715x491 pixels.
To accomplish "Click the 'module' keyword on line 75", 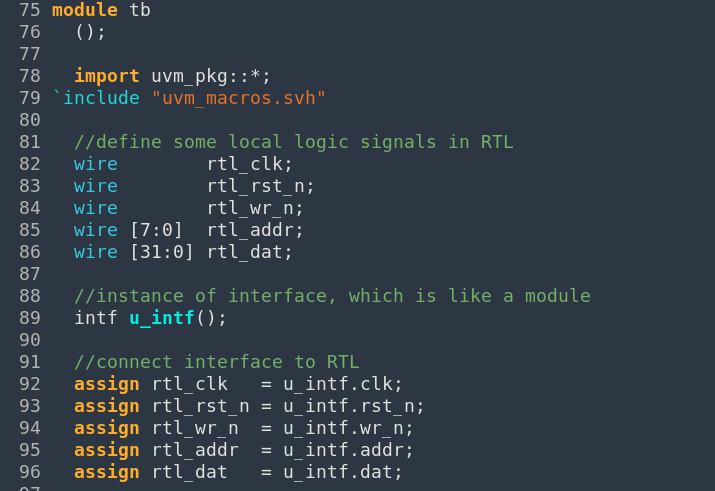I will tap(85, 10).
